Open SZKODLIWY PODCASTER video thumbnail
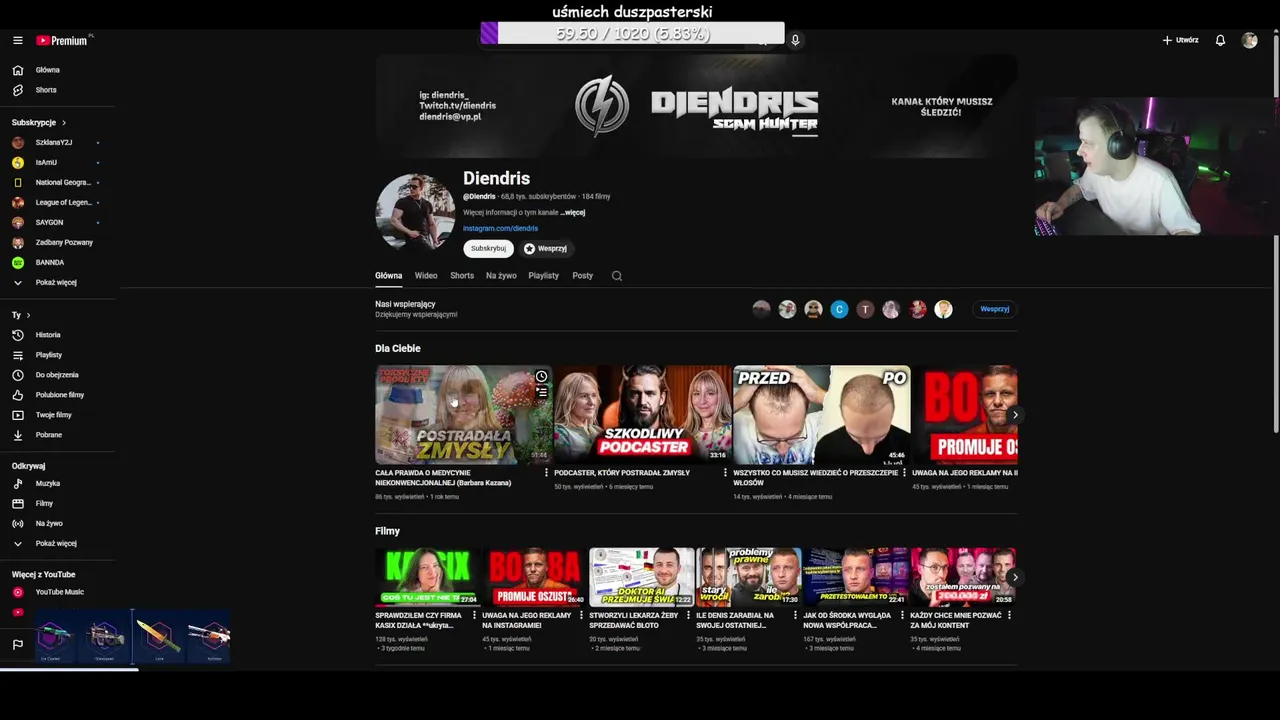Screen dimensions: 1280x720 click(642, 415)
